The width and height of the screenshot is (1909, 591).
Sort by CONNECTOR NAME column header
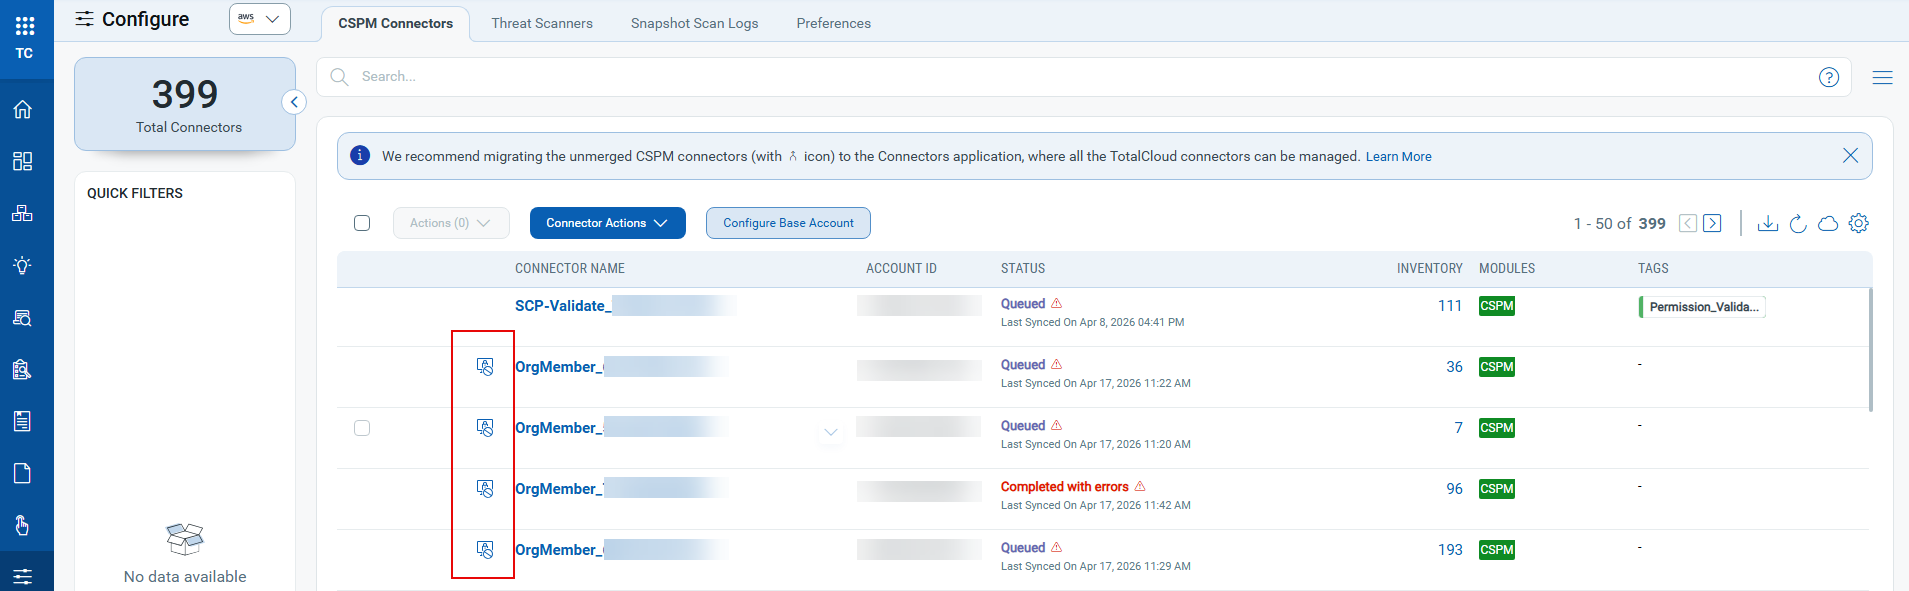pos(570,269)
